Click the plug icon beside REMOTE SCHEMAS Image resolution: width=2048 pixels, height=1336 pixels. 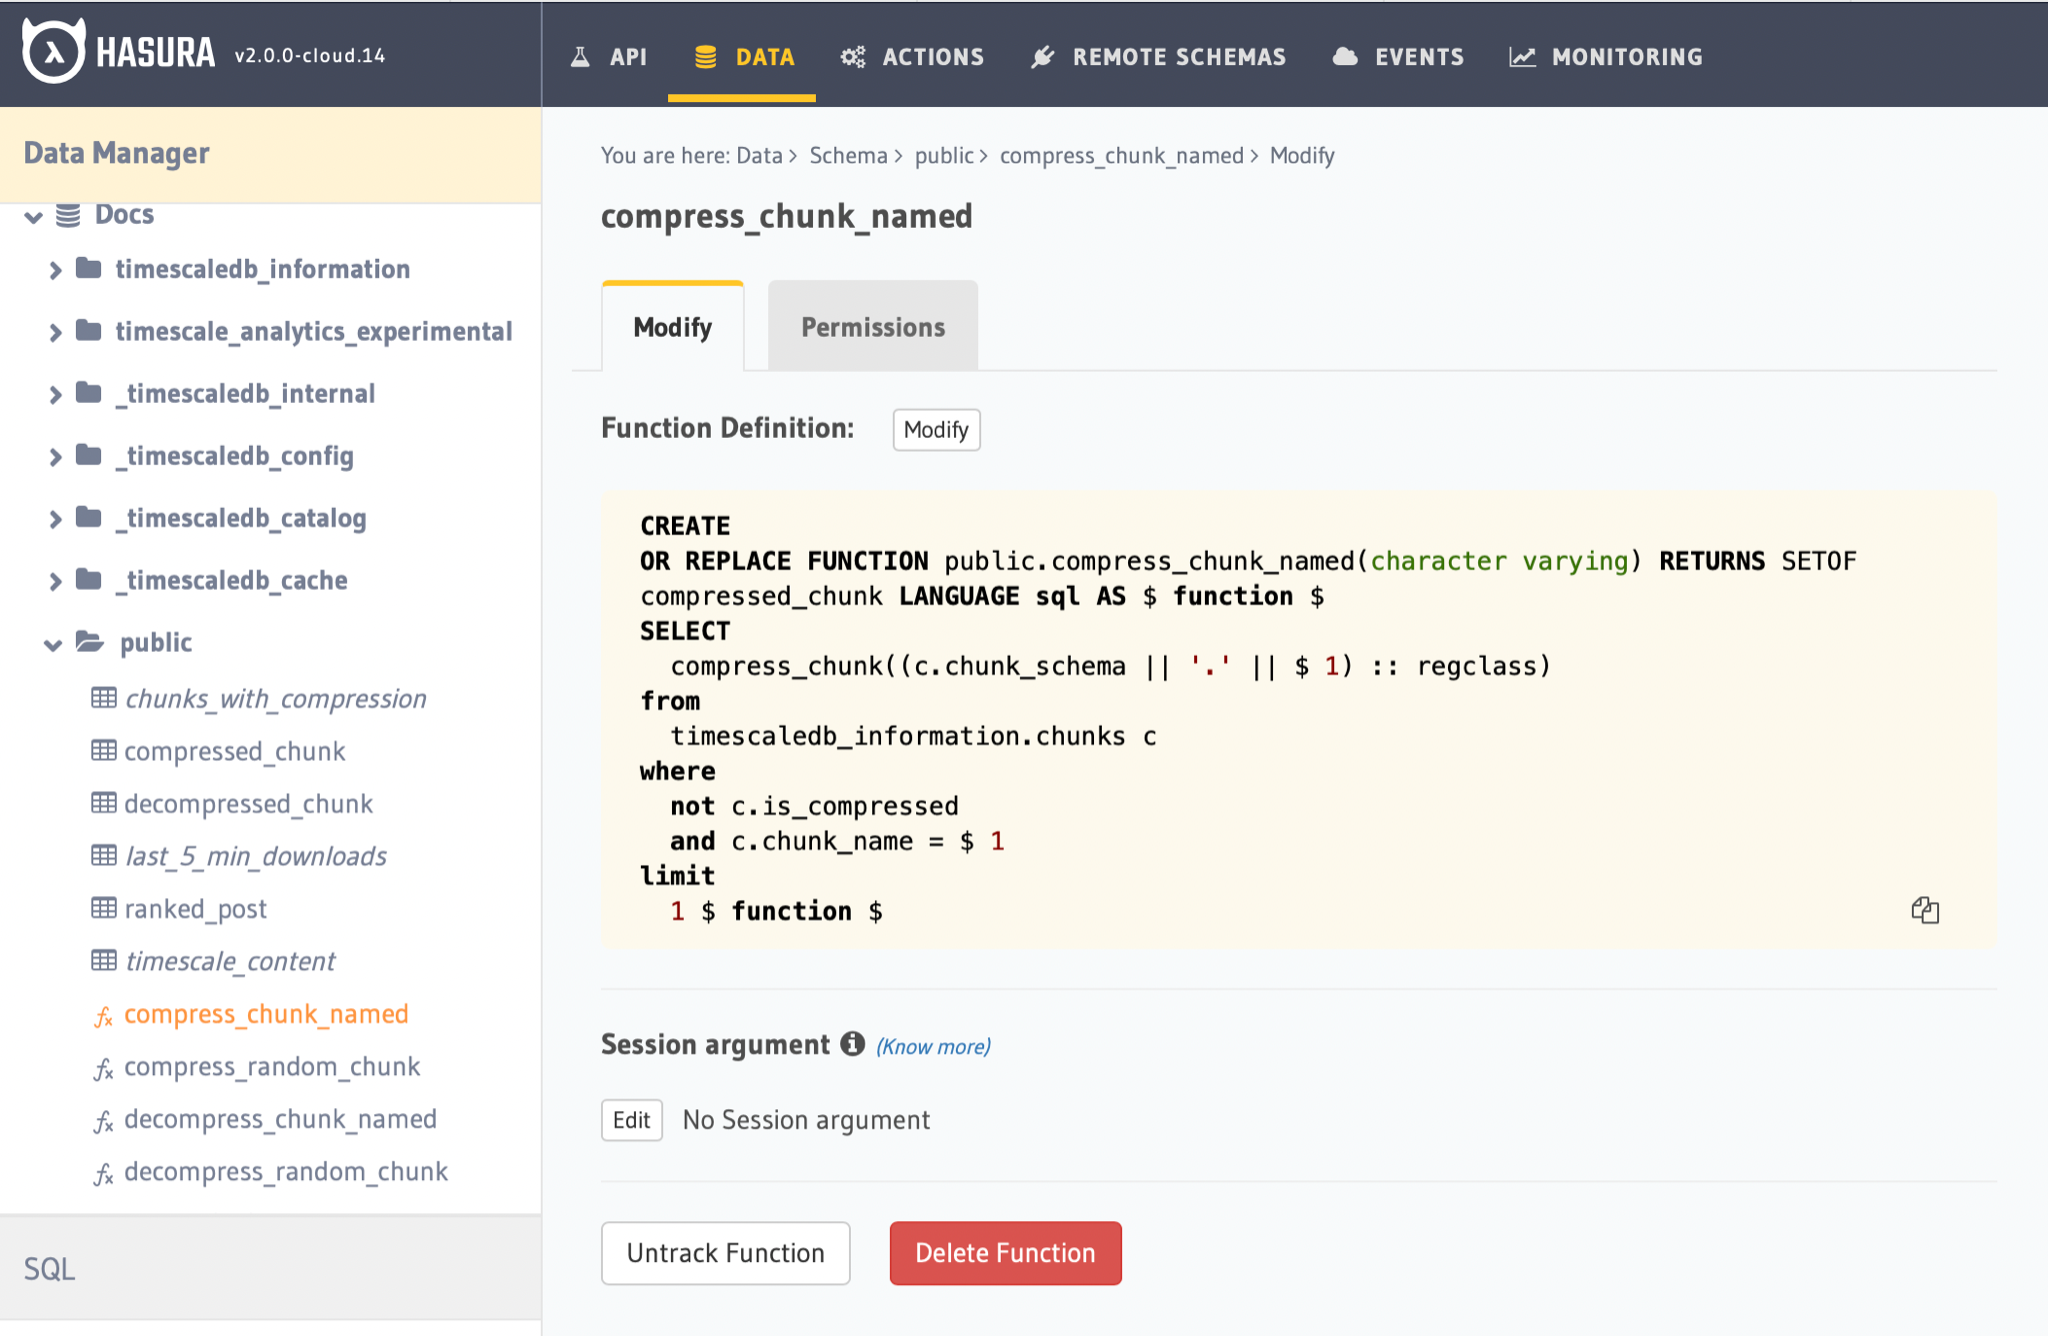[x=1043, y=57]
